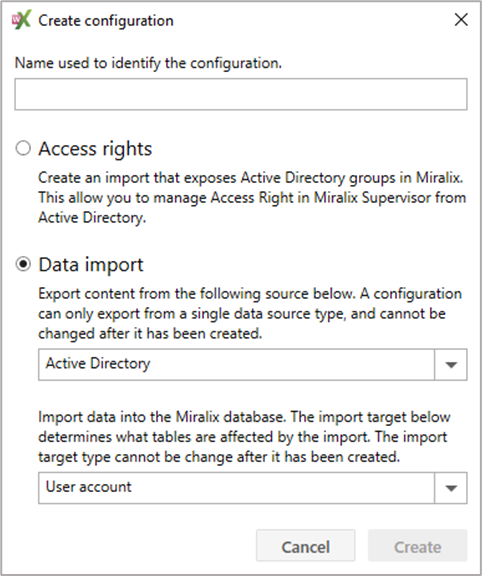The height and width of the screenshot is (576, 482).
Task: Select the Data import radio button
Action: point(23,264)
